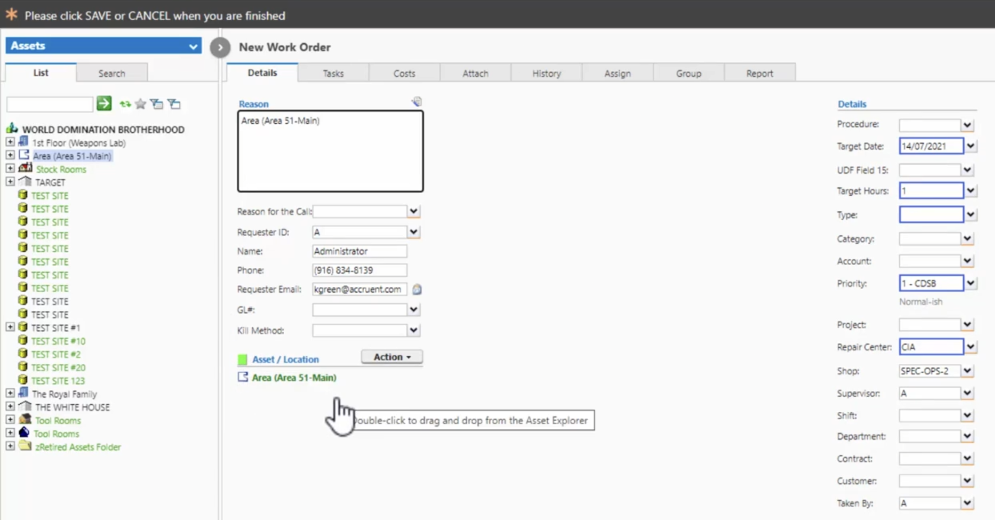
Task: Expand the Stock Rooms tree node
Action: click(10, 169)
